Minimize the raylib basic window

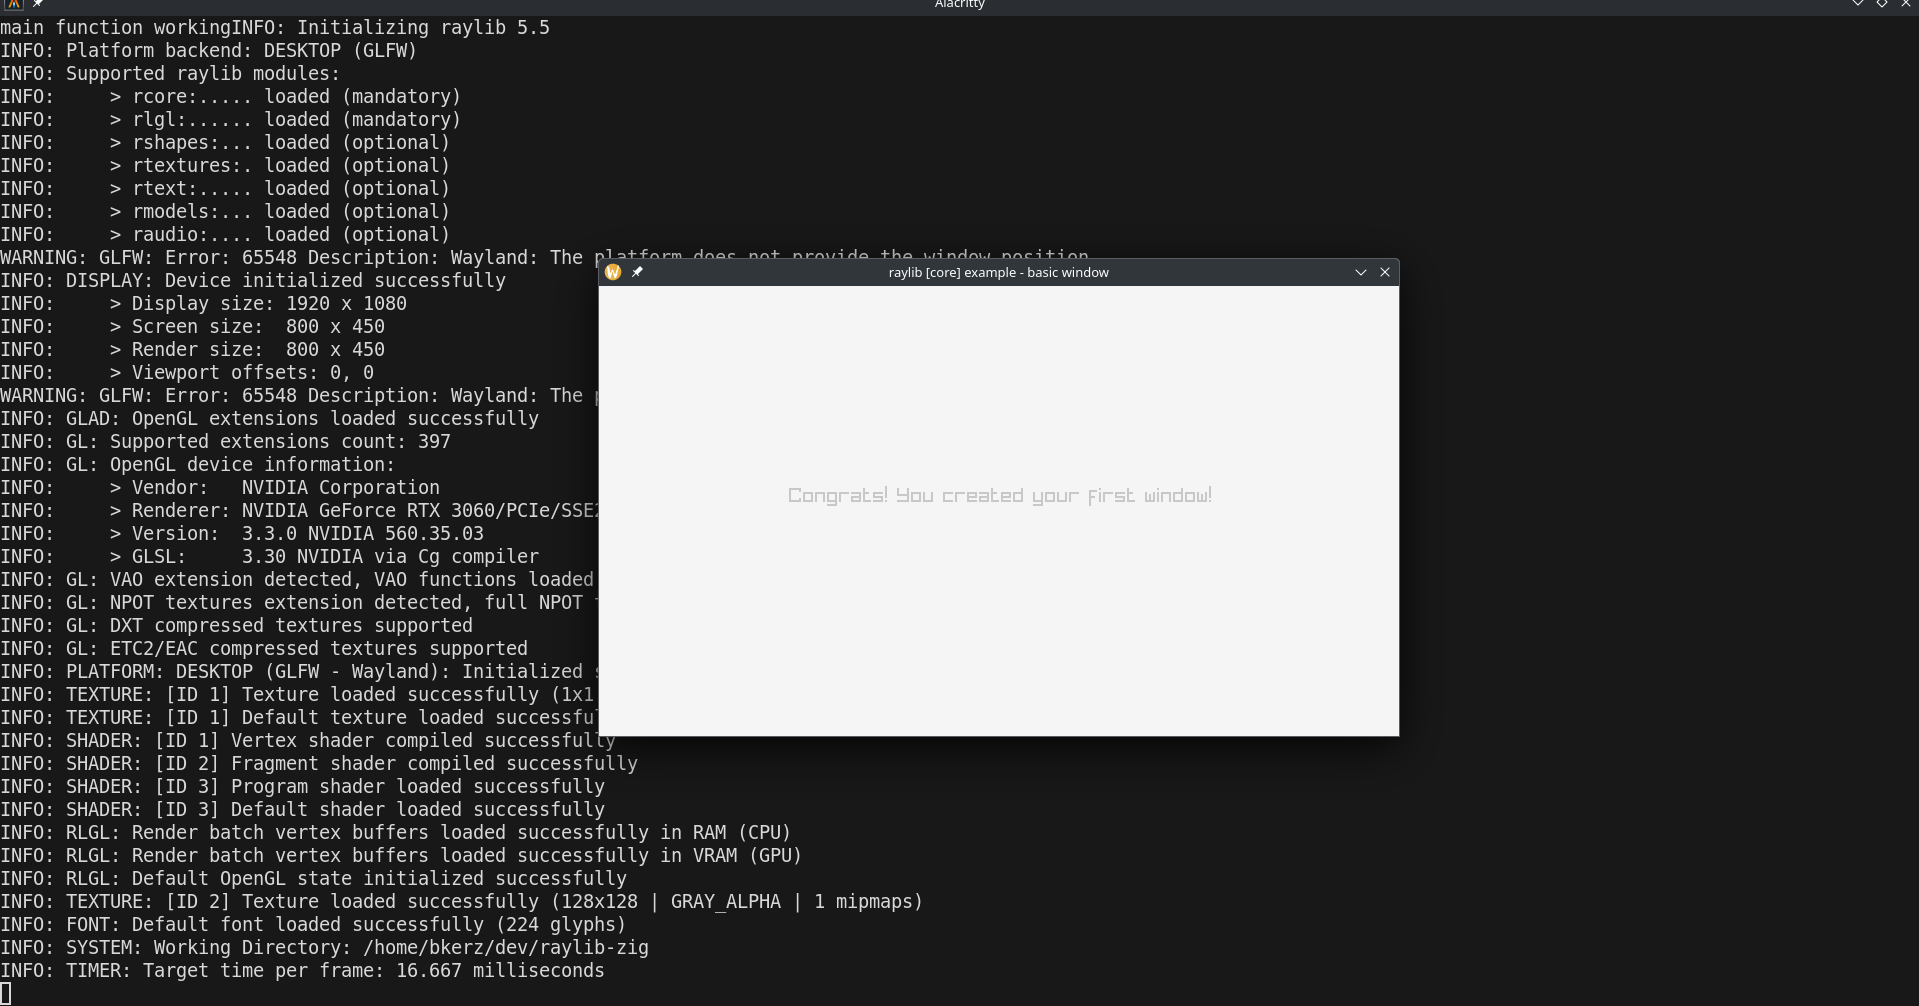click(x=1360, y=272)
